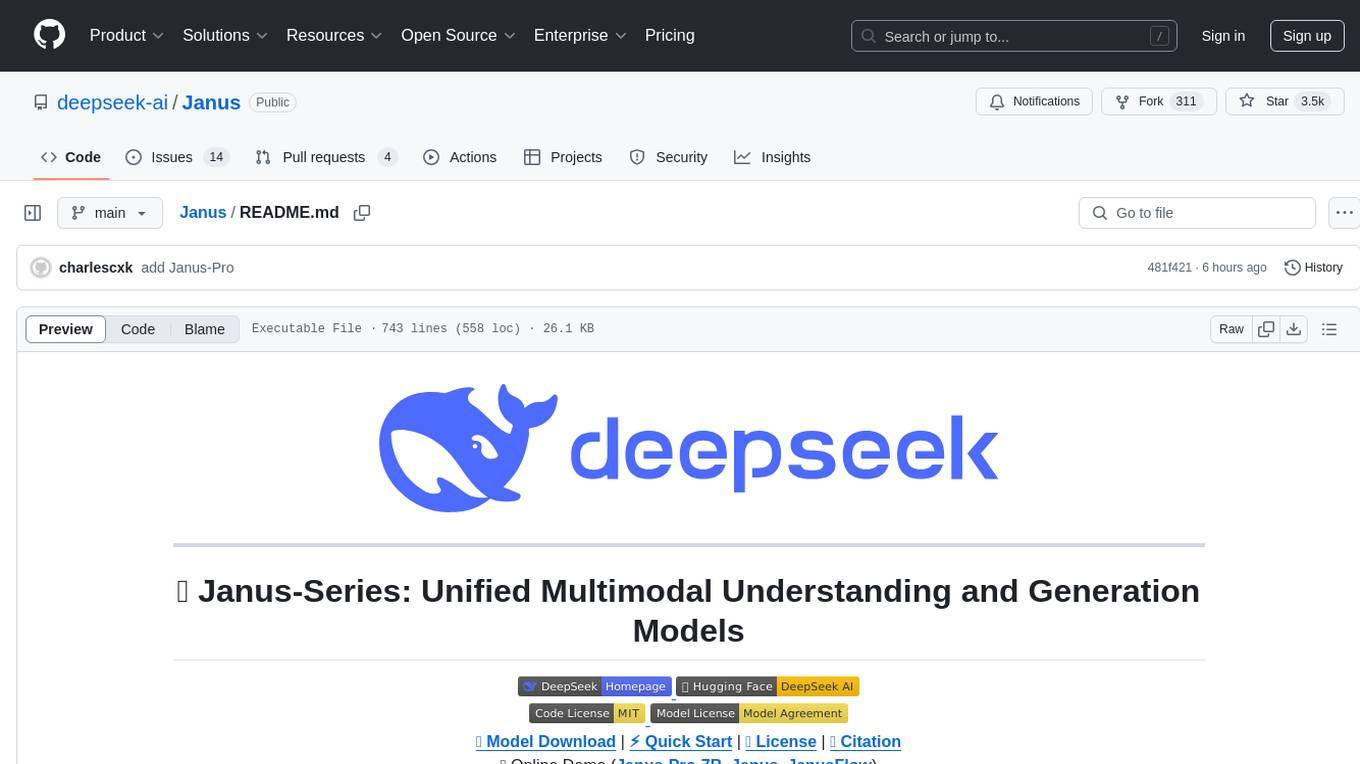
Task: Open charlescxk avatar profile
Action: (41, 268)
